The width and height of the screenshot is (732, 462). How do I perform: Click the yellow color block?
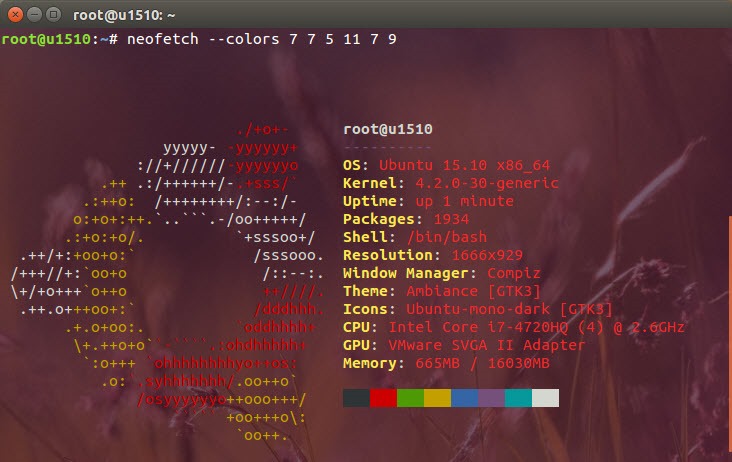click(437, 398)
